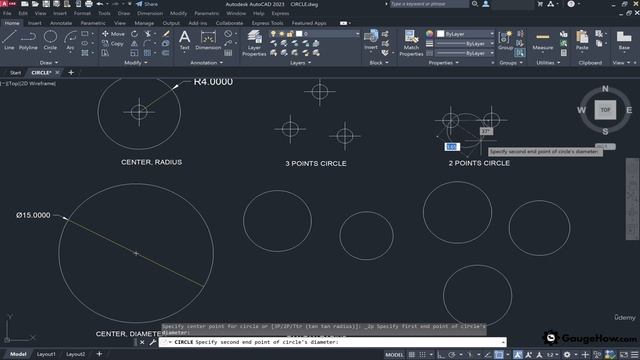Click the layer color white swatch
Viewport: 640px width, 360px height.
coord(299,34)
